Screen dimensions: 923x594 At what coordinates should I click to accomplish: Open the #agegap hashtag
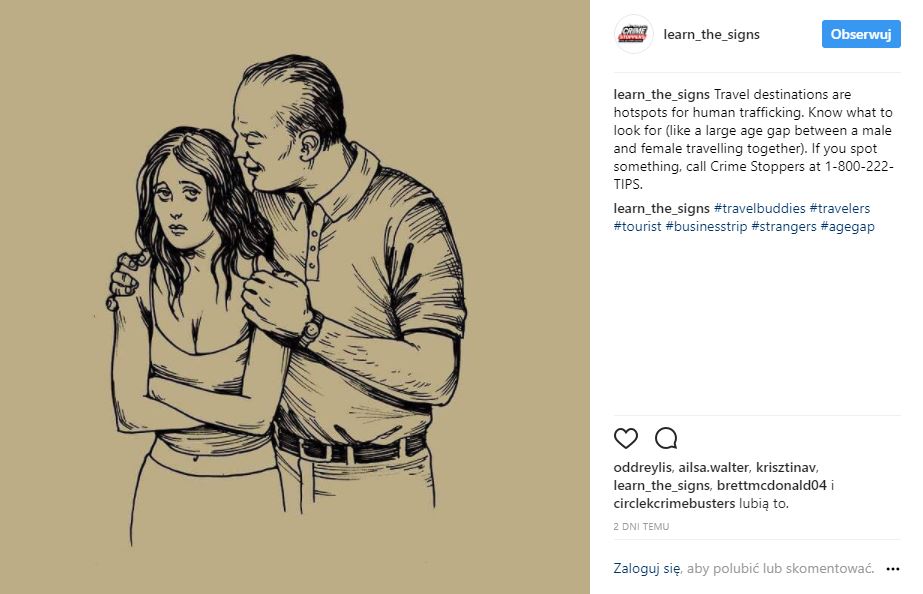coord(848,226)
